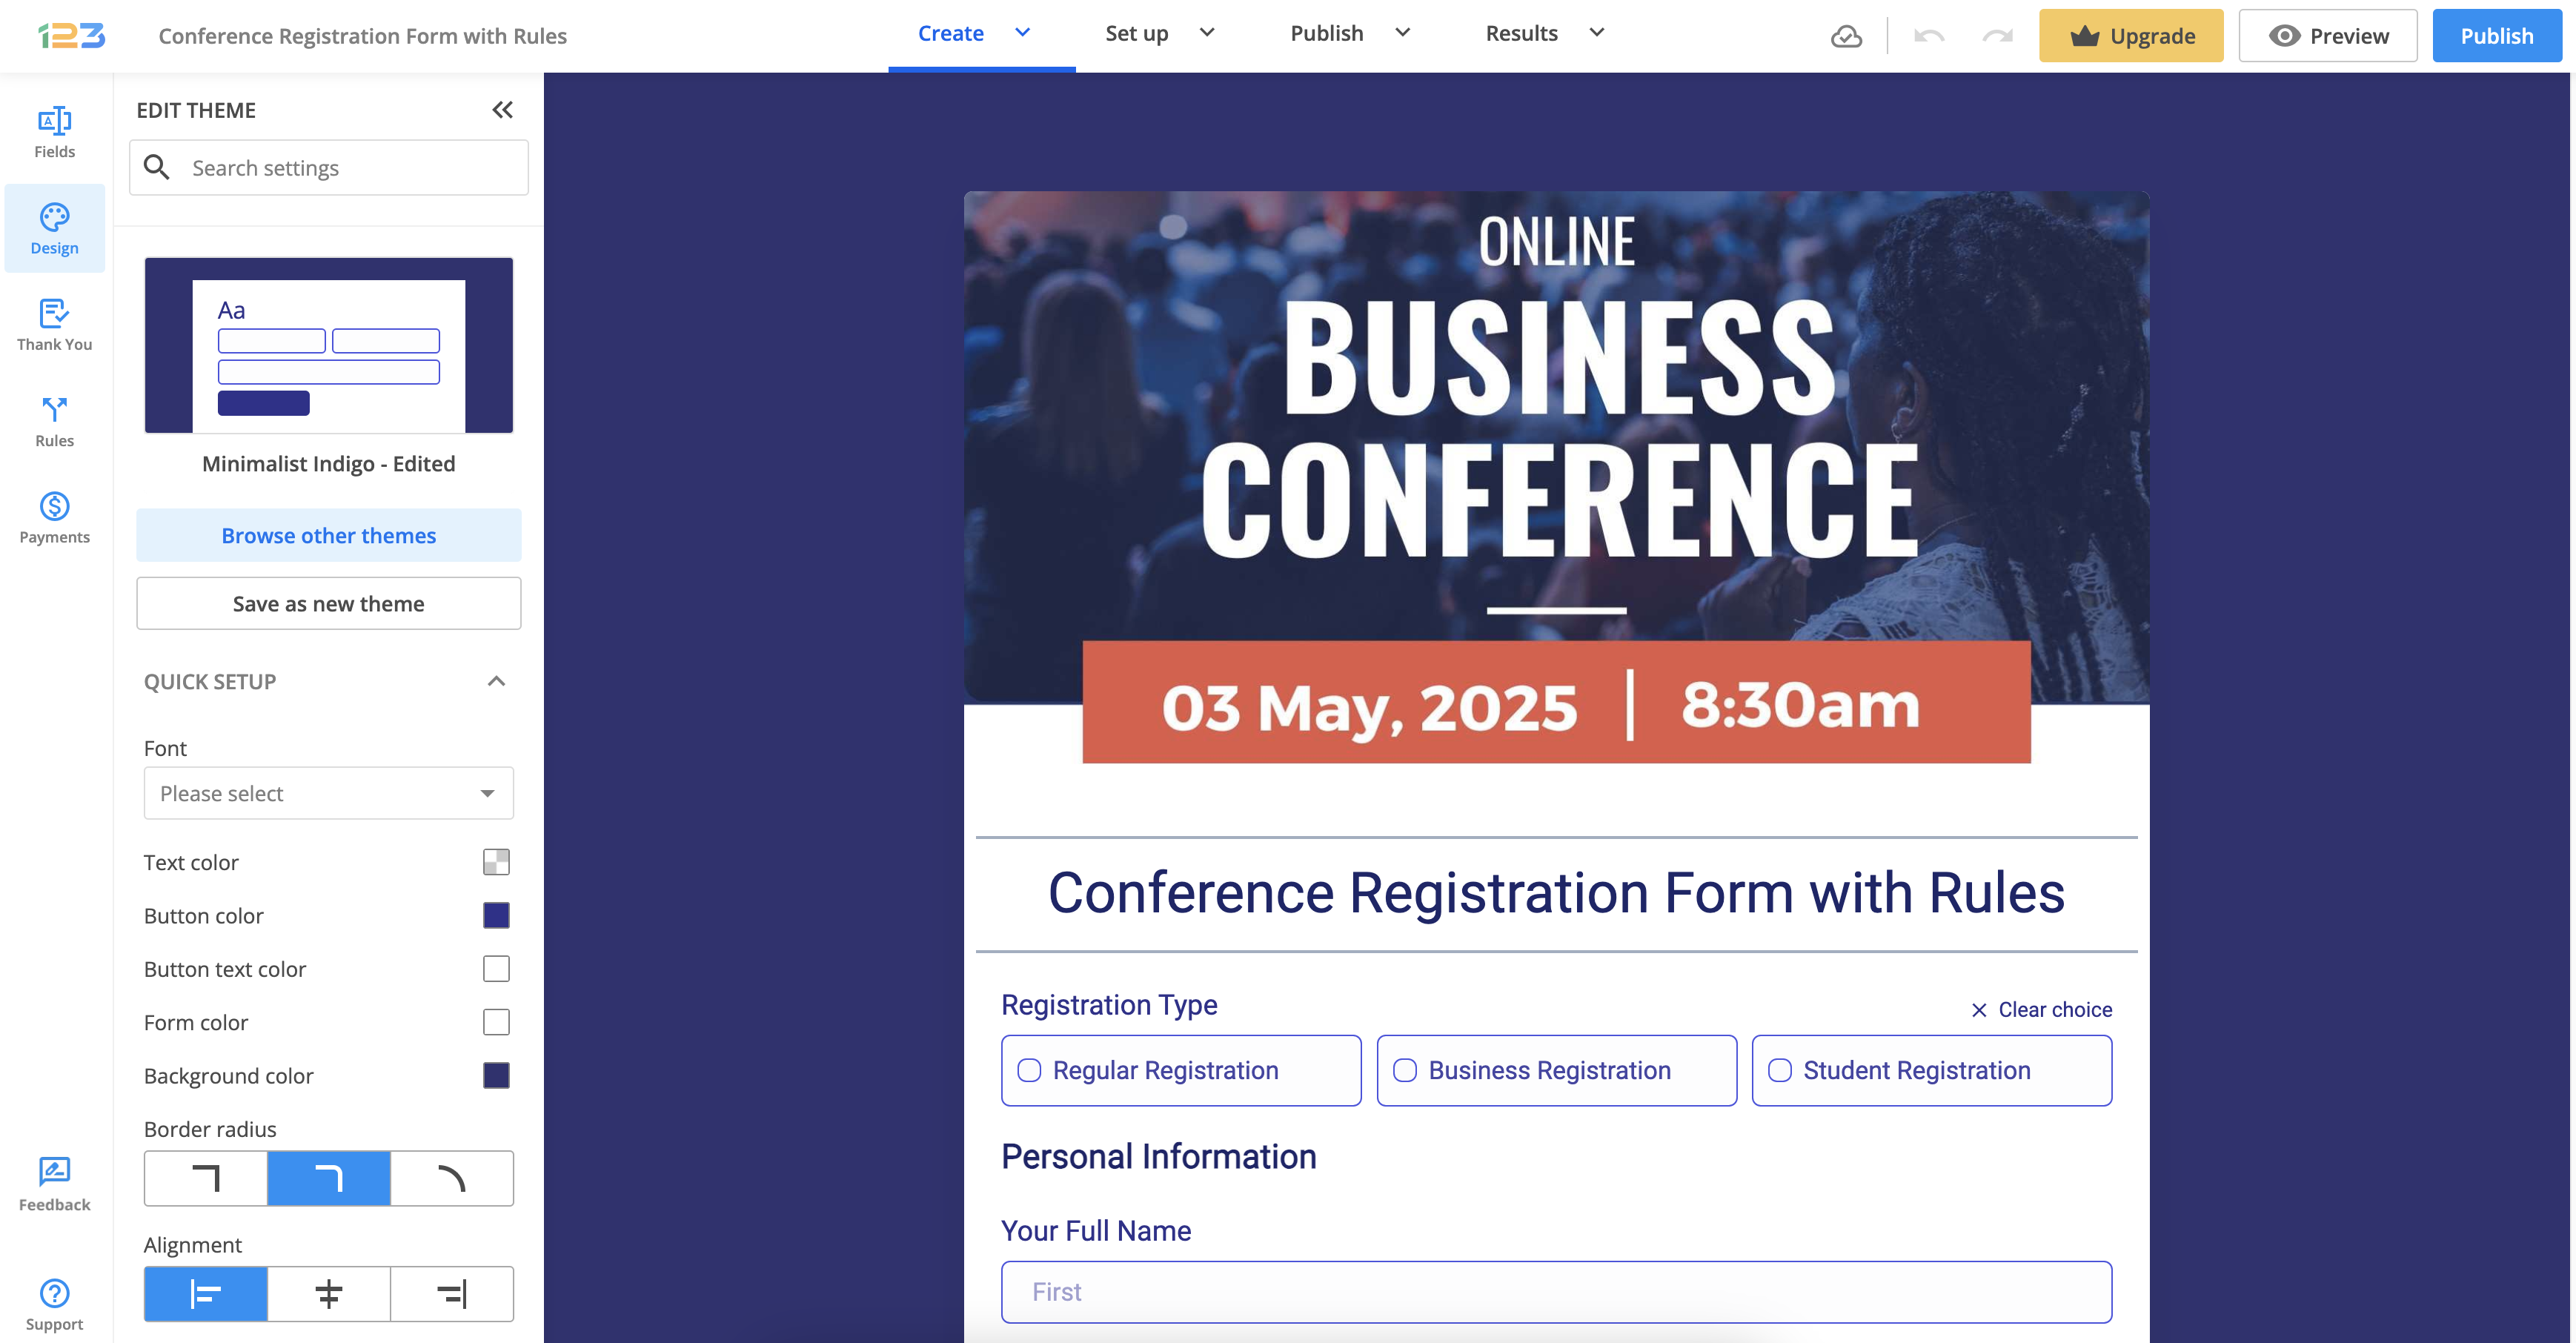Open the Font dropdown
The height and width of the screenshot is (1343, 2576).
coord(328,793)
